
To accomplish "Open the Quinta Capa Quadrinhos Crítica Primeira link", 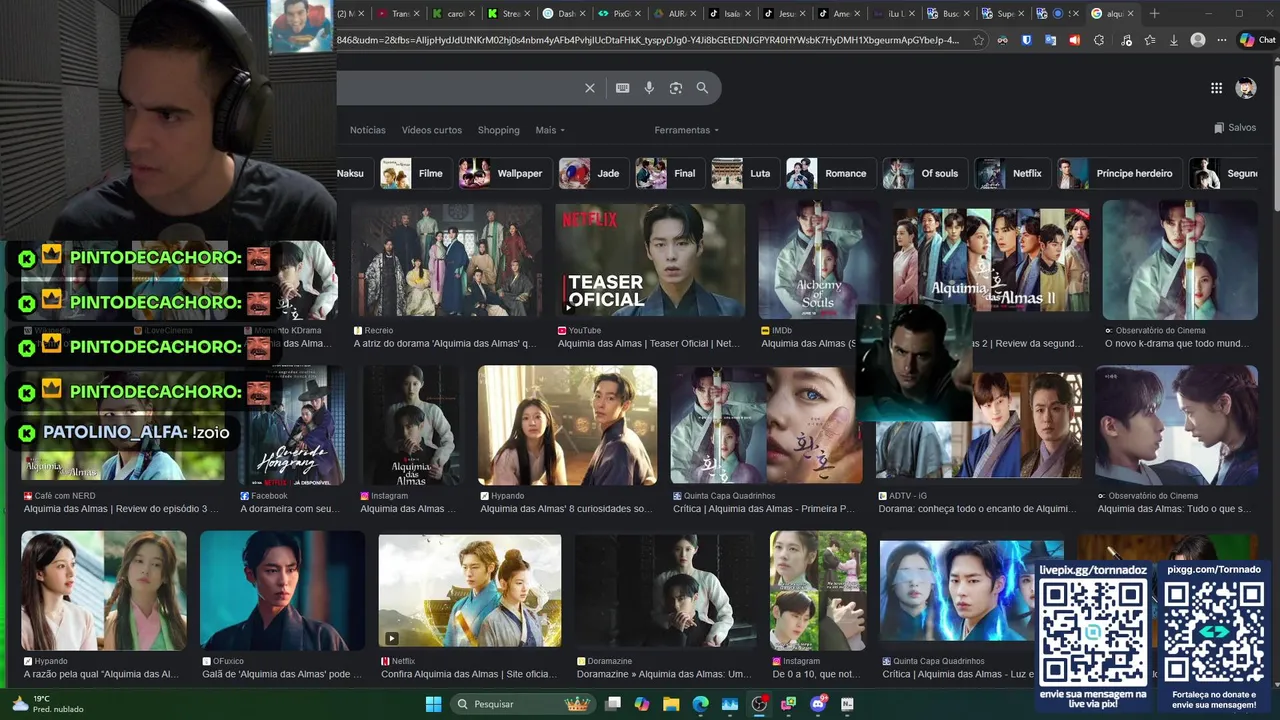I will tap(764, 508).
